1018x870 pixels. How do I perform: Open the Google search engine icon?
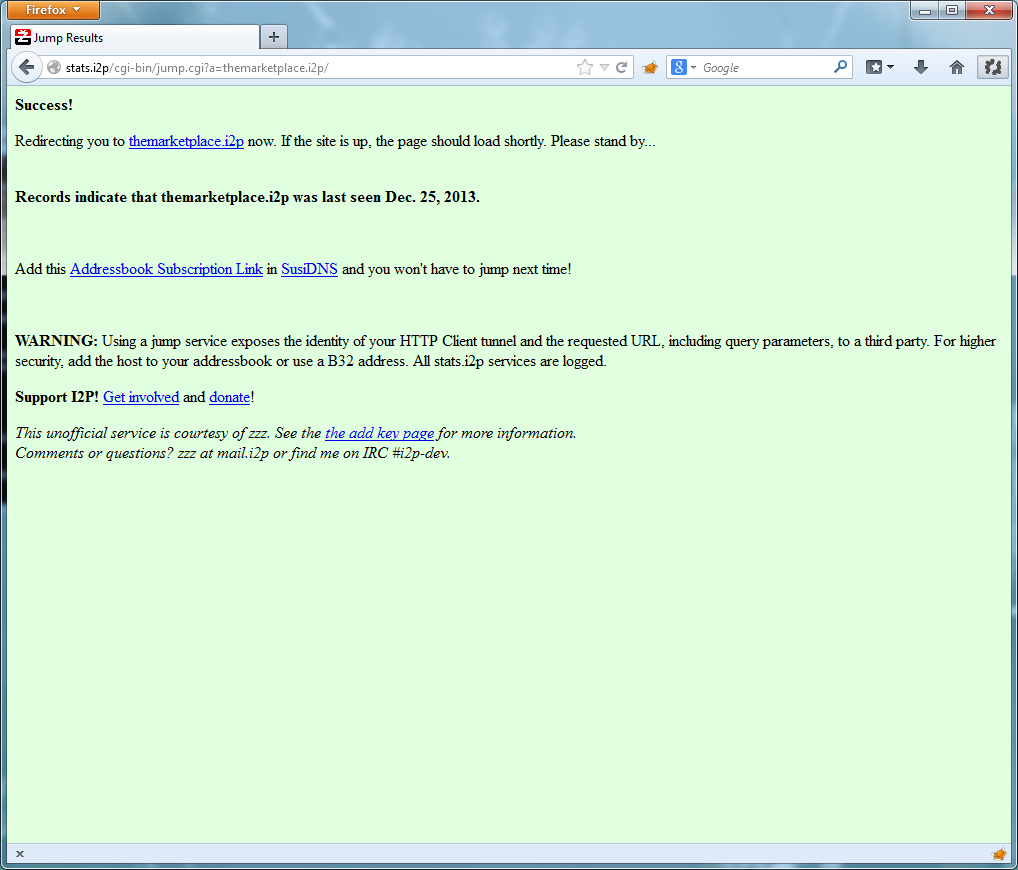(x=679, y=67)
